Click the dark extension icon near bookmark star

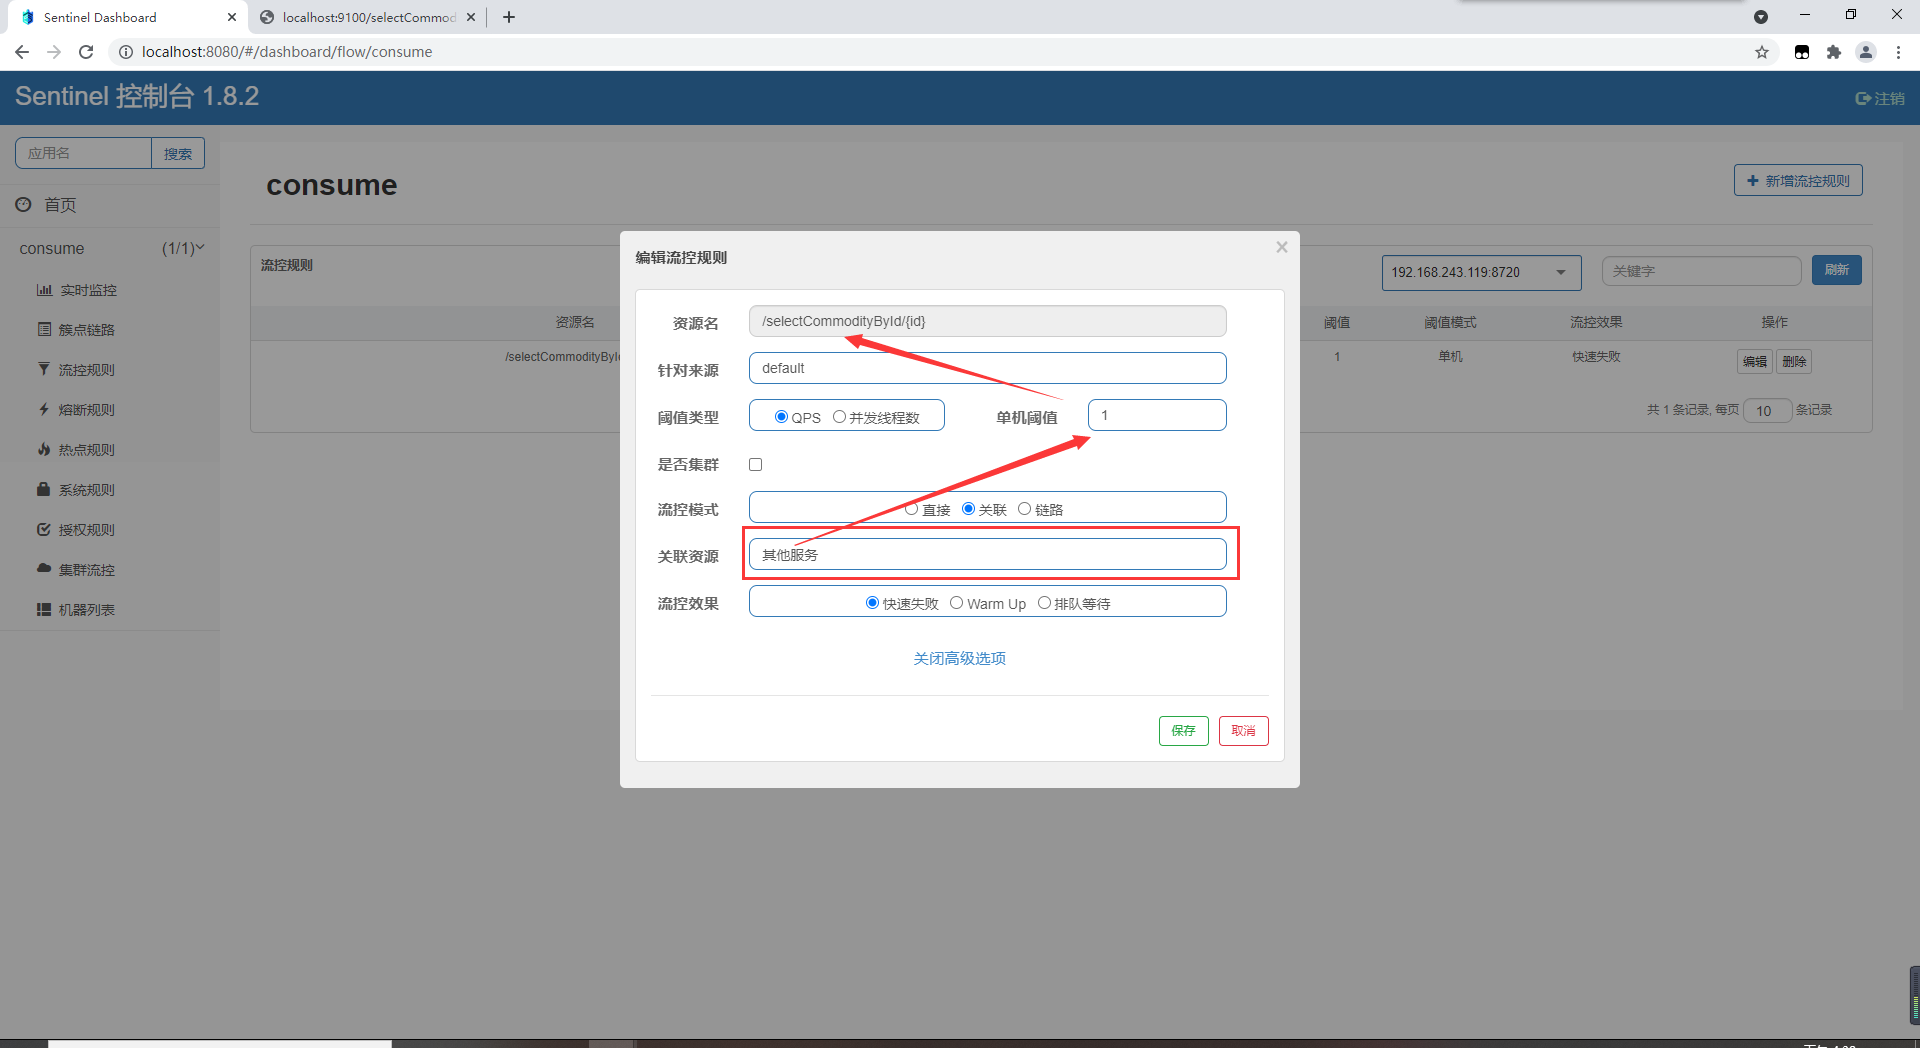coord(1802,52)
